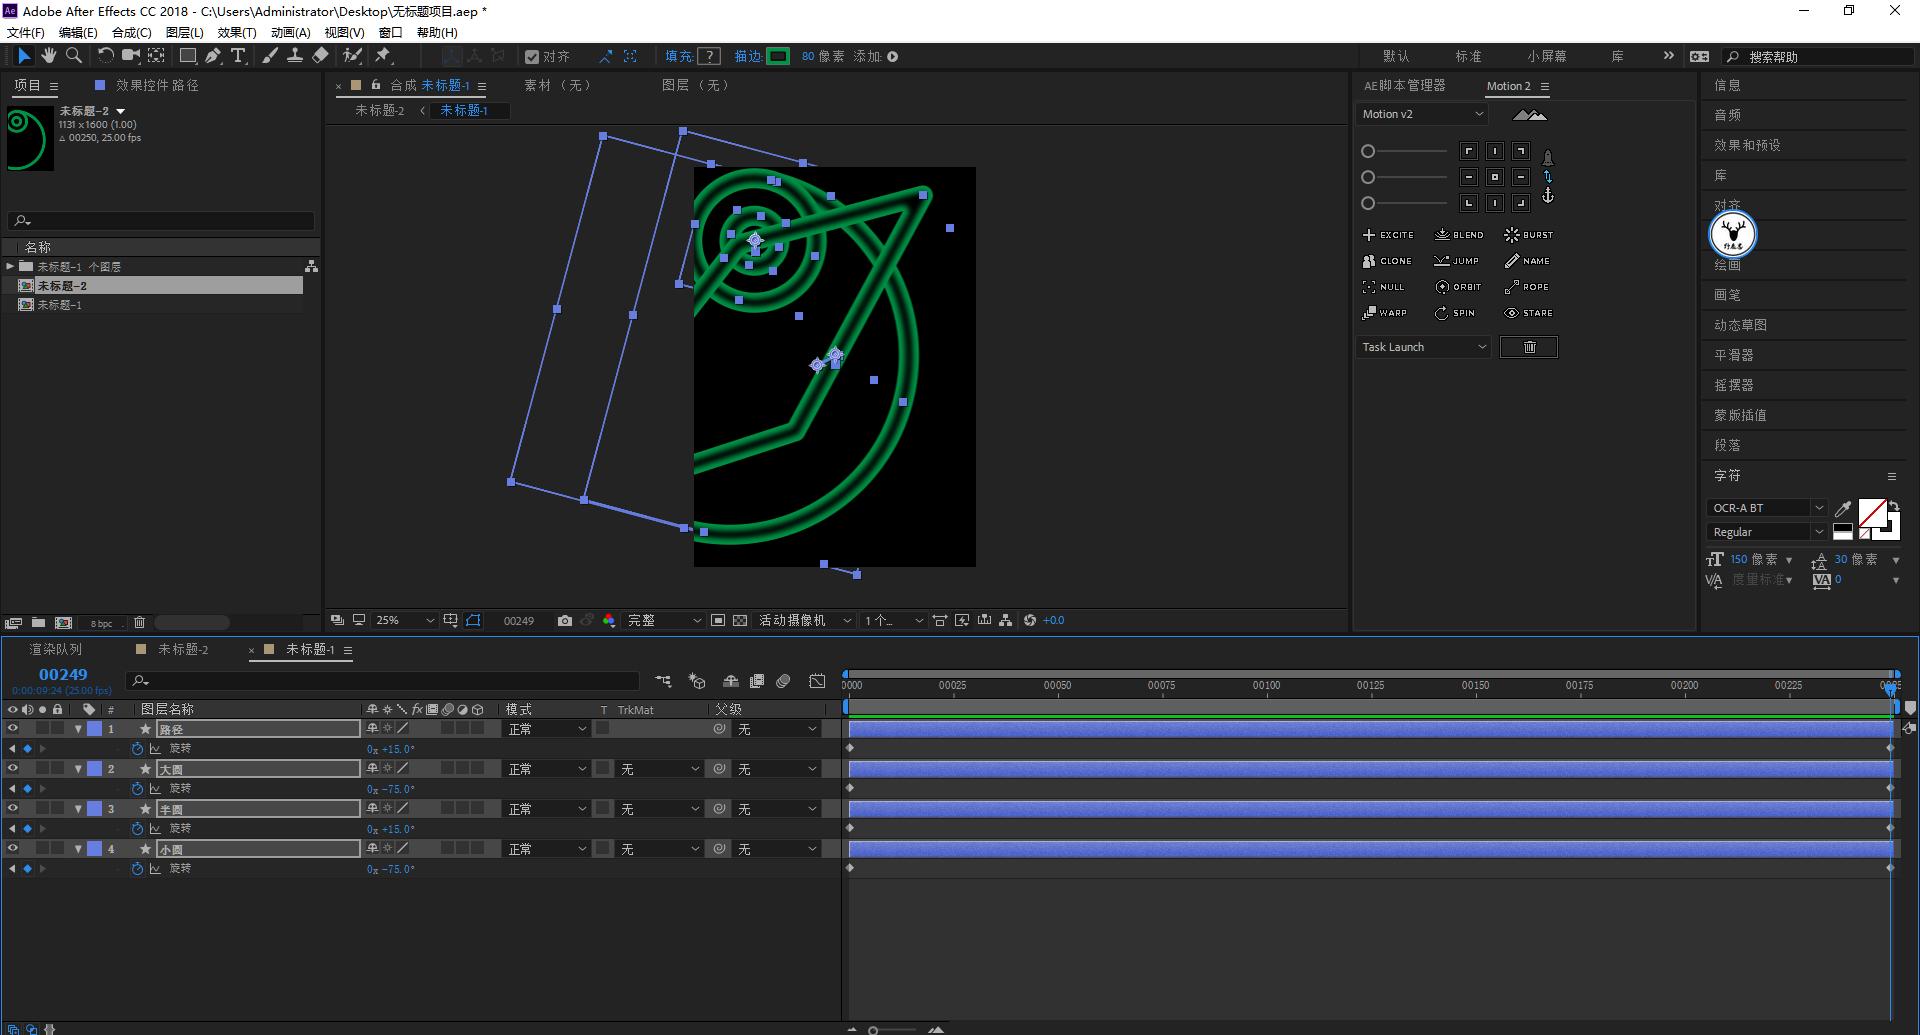Image resolution: width=1920 pixels, height=1035 pixels.
Task: Click the eyedropper in Character panel
Action: click(1842, 508)
